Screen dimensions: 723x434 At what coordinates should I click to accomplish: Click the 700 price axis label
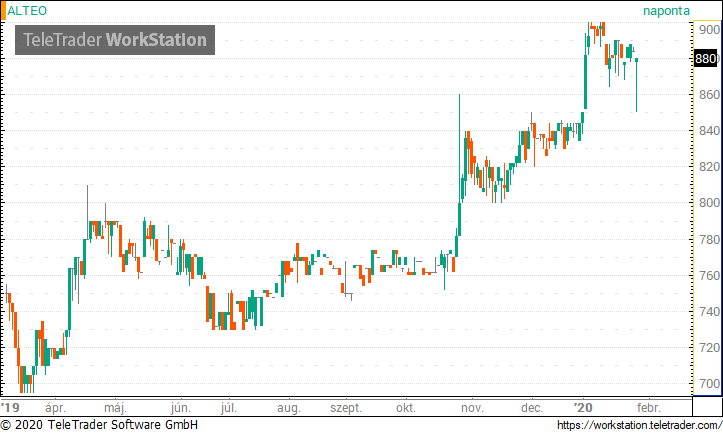click(709, 383)
